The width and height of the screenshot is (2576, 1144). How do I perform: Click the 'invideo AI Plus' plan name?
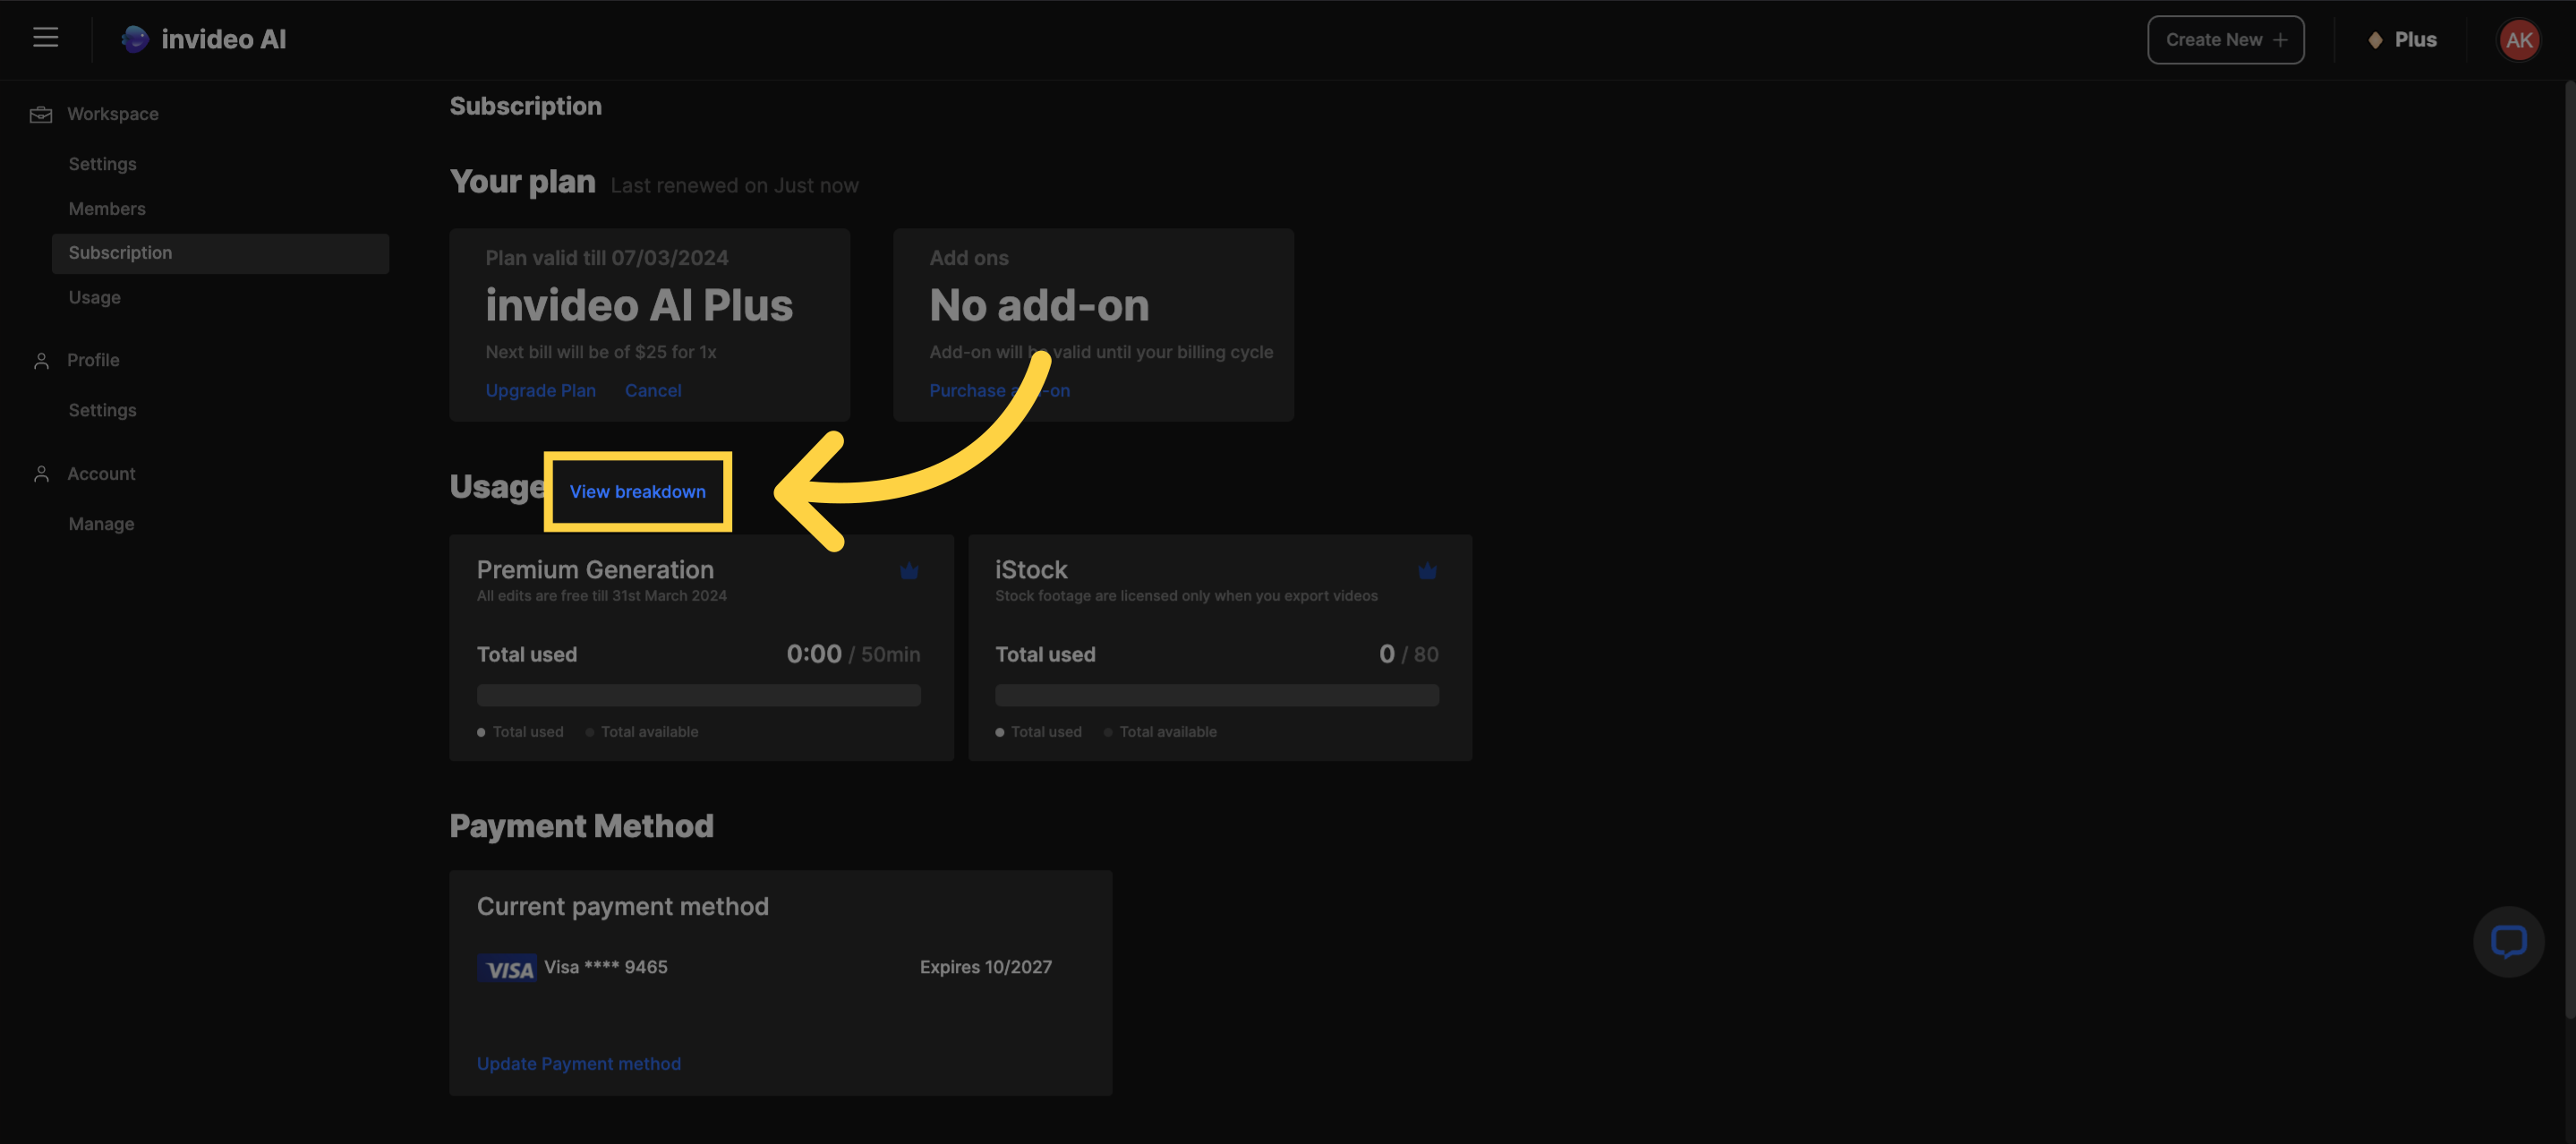coord(639,305)
